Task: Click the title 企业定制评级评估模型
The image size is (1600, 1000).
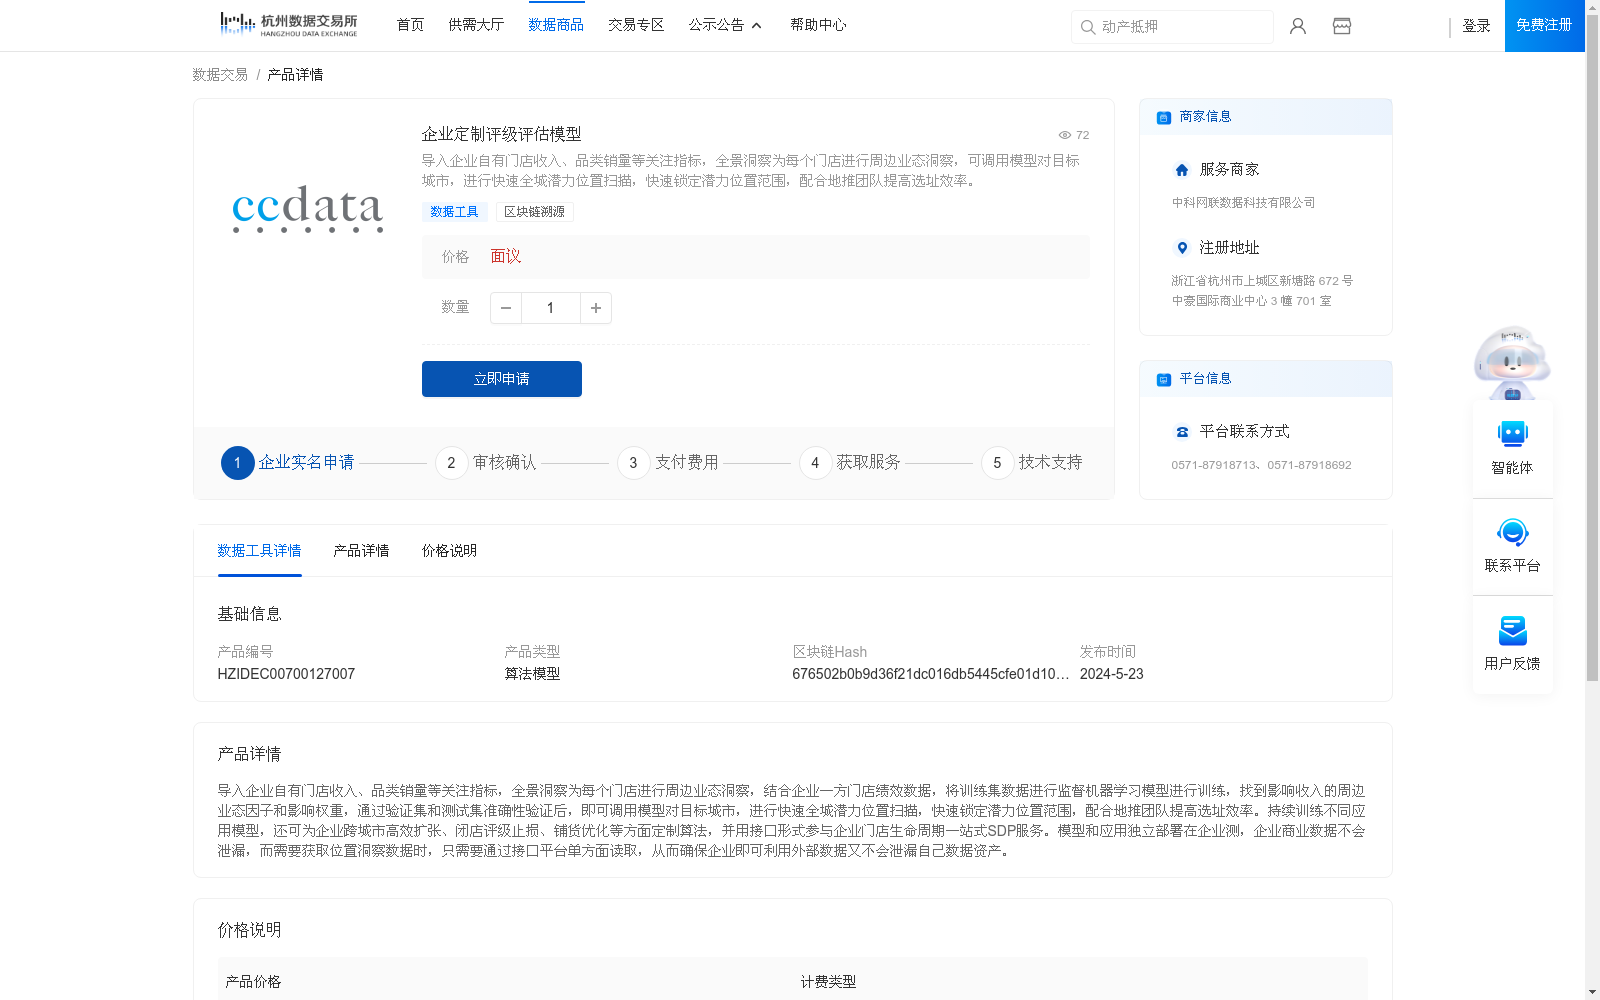Action: (x=501, y=134)
